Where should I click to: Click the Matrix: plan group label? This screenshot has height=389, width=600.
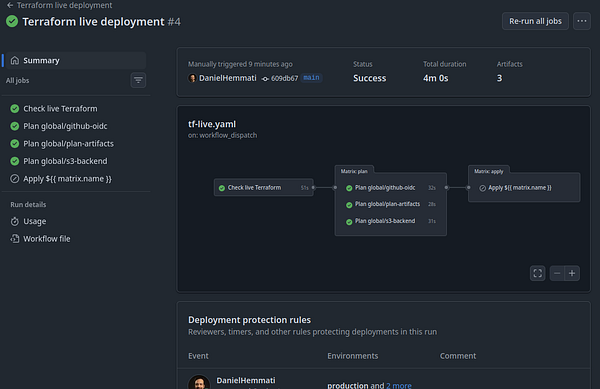354,171
